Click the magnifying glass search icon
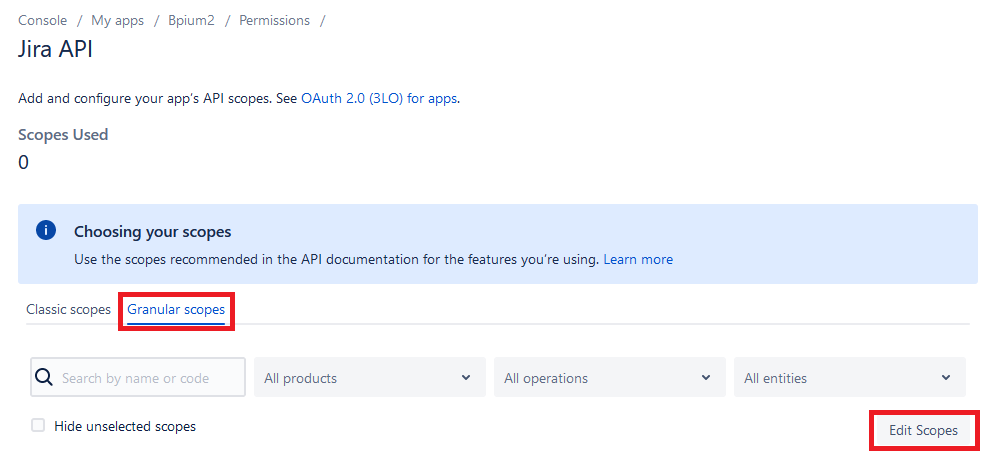Screen dimensions: 990x454 pyautogui.click(x=44, y=378)
